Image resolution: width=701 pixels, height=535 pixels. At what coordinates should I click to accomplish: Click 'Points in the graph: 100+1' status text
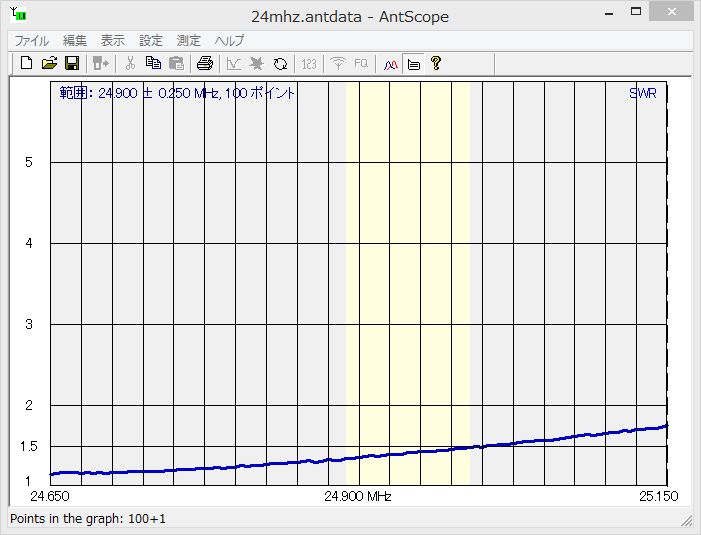(x=88, y=519)
